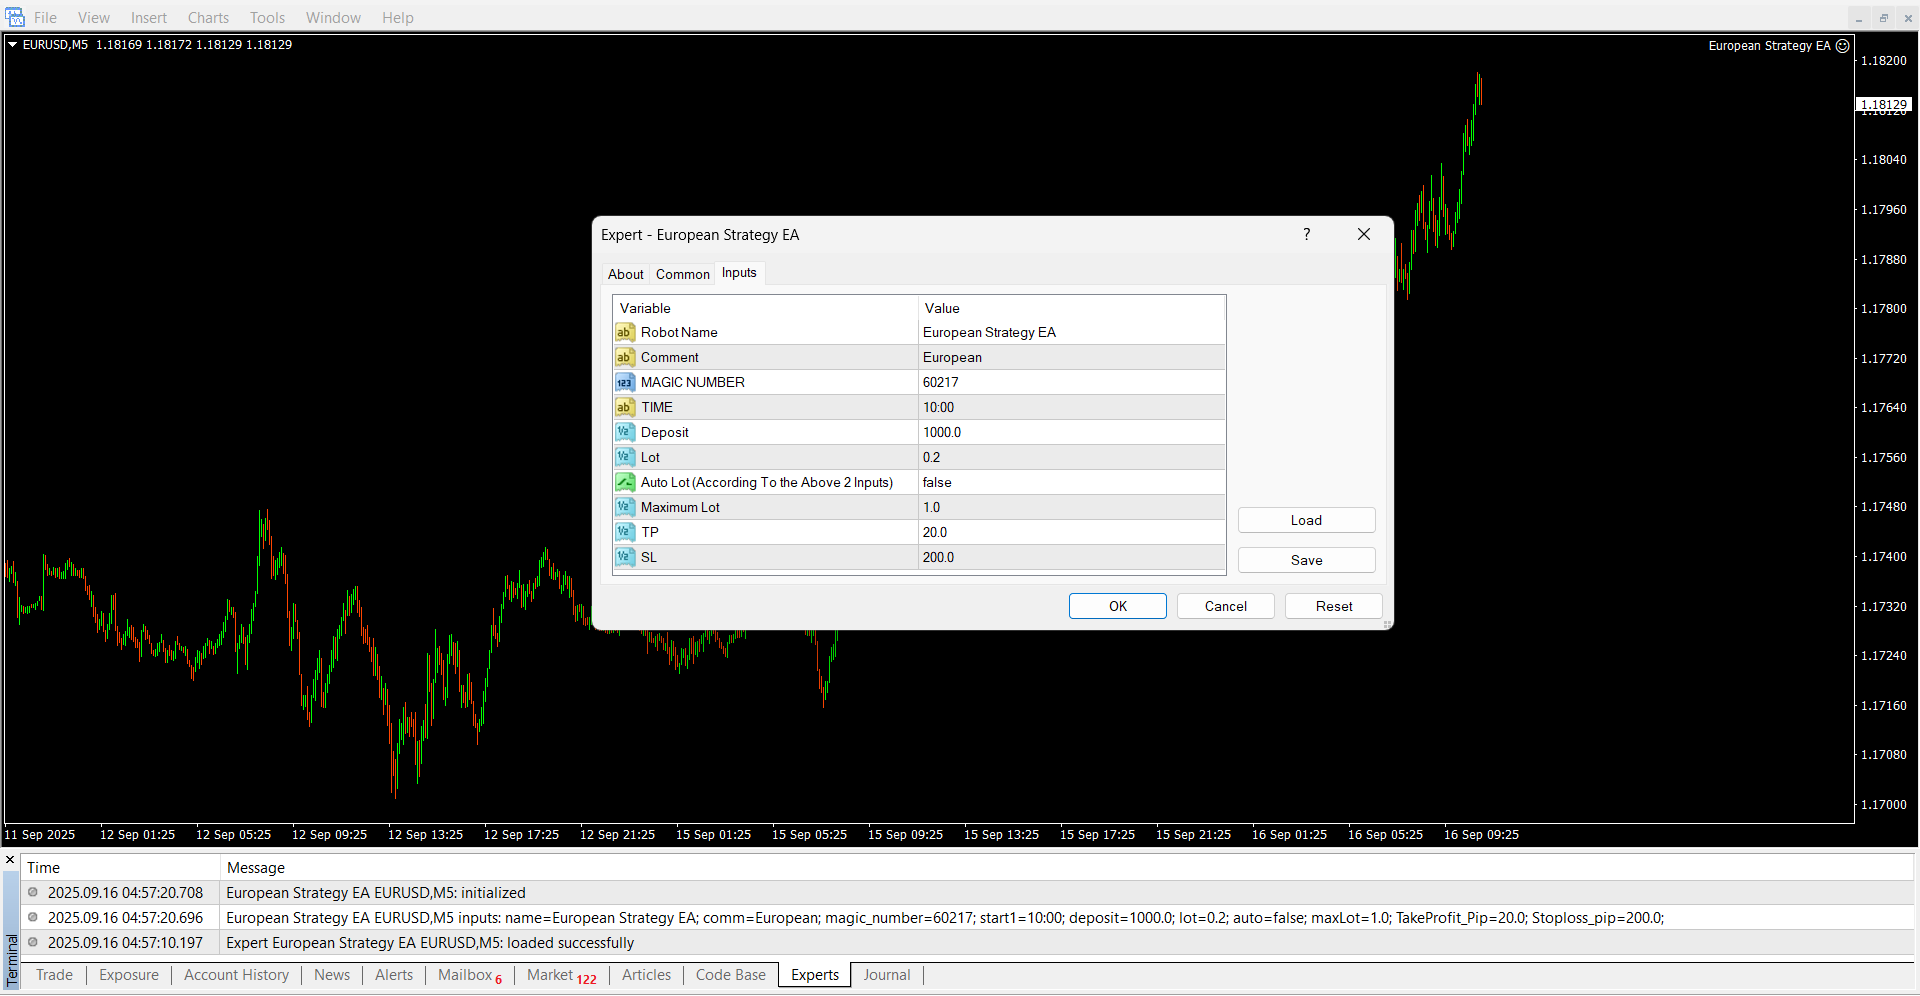Toggle the Auto Lot value false
The image size is (1920, 996).
click(x=1070, y=482)
